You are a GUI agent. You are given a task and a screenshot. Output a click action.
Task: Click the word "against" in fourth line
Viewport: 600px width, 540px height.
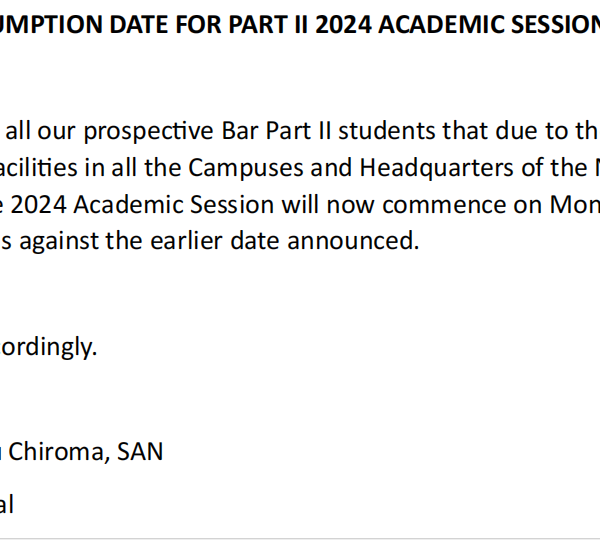[x=59, y=241]
